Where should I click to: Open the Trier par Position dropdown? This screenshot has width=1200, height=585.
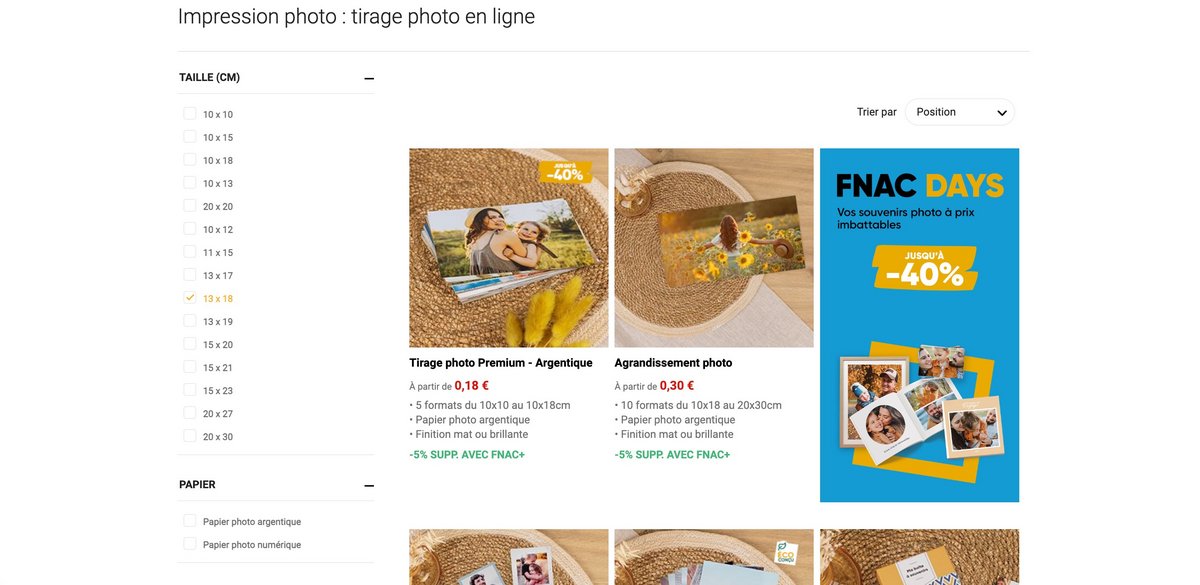959,112
